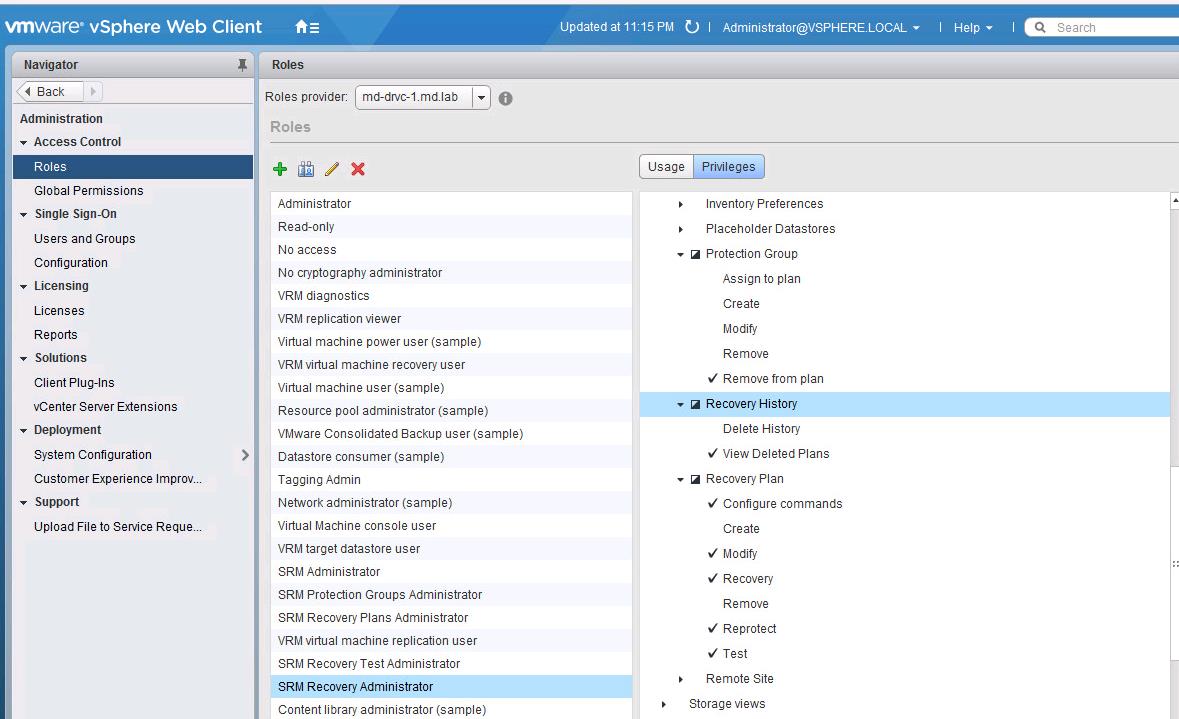Viewport: 1179px width, 719px height.
Task: Collapse the Protection Group node
Action: (x=680, y=254)
